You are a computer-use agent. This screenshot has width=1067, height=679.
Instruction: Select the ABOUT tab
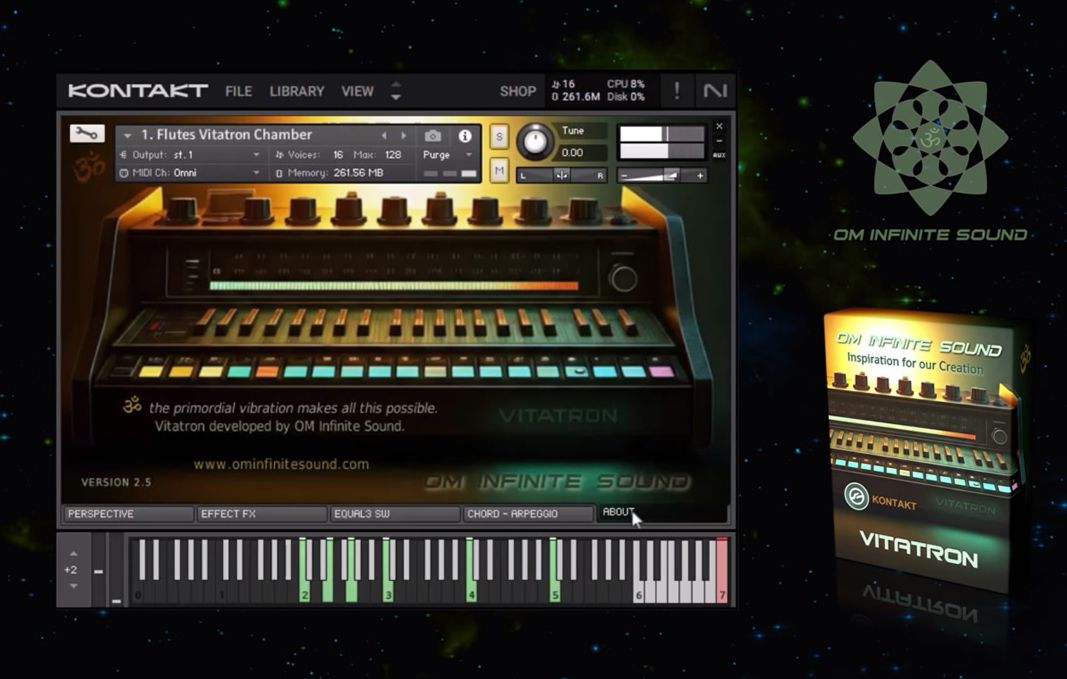coord(618,512)
